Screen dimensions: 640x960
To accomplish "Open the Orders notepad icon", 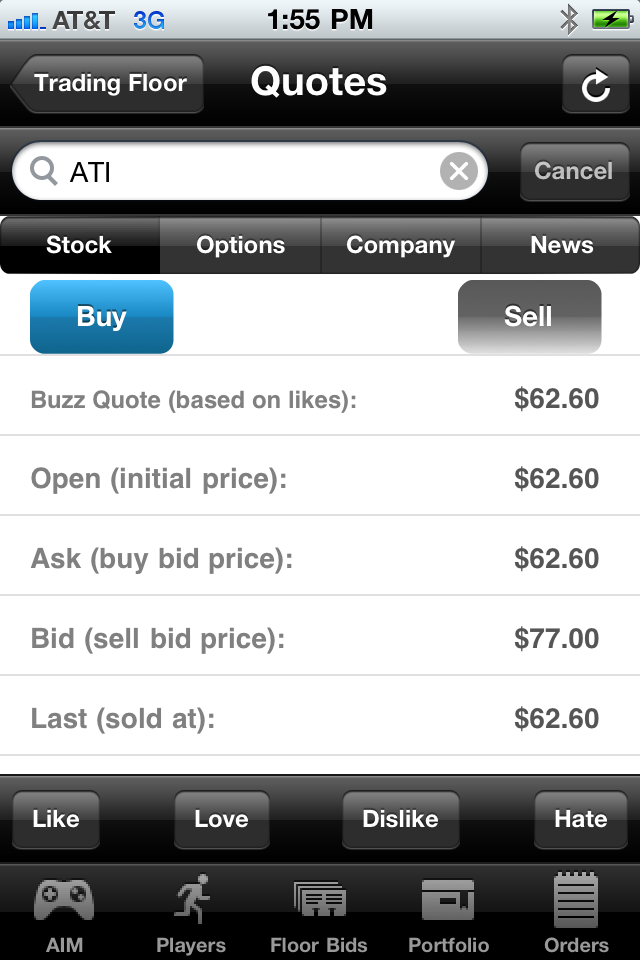I will point(576,900).
